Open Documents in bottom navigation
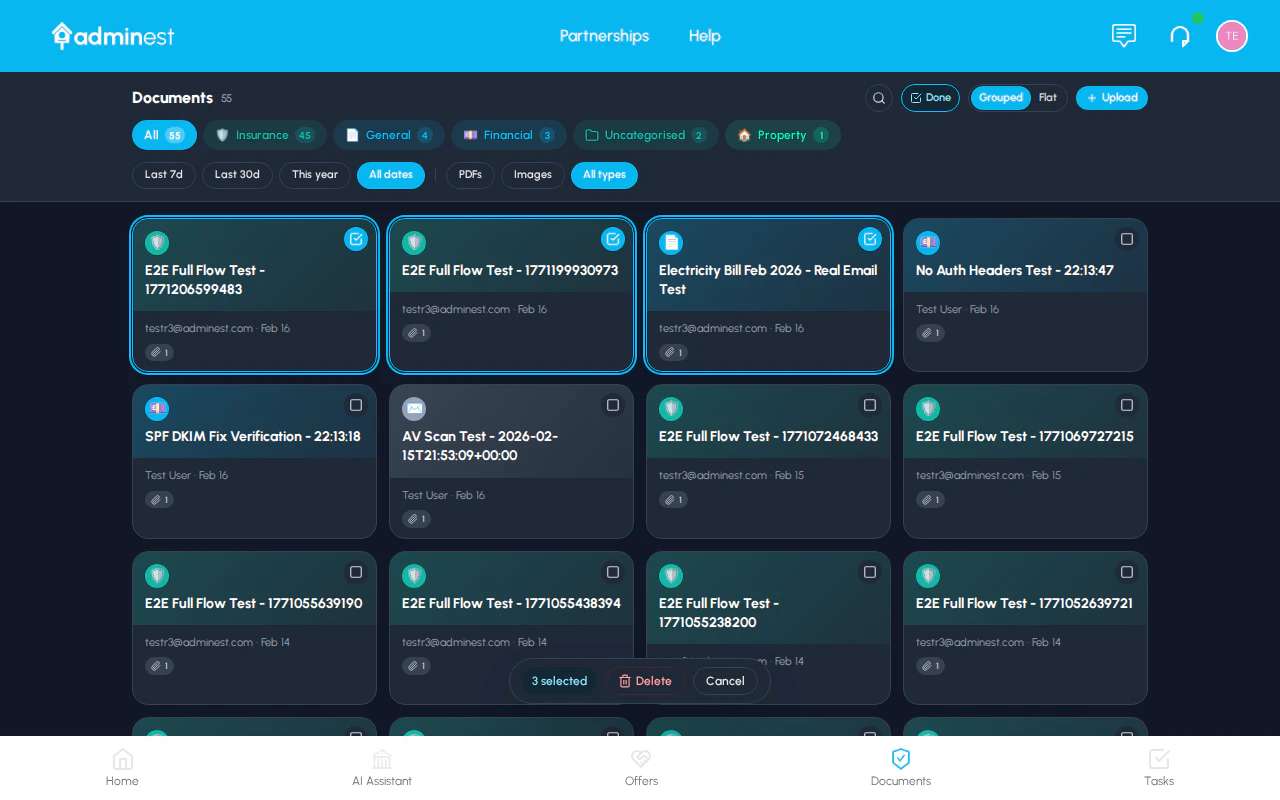The image size is (1280, 800). [x=901, y=768]
